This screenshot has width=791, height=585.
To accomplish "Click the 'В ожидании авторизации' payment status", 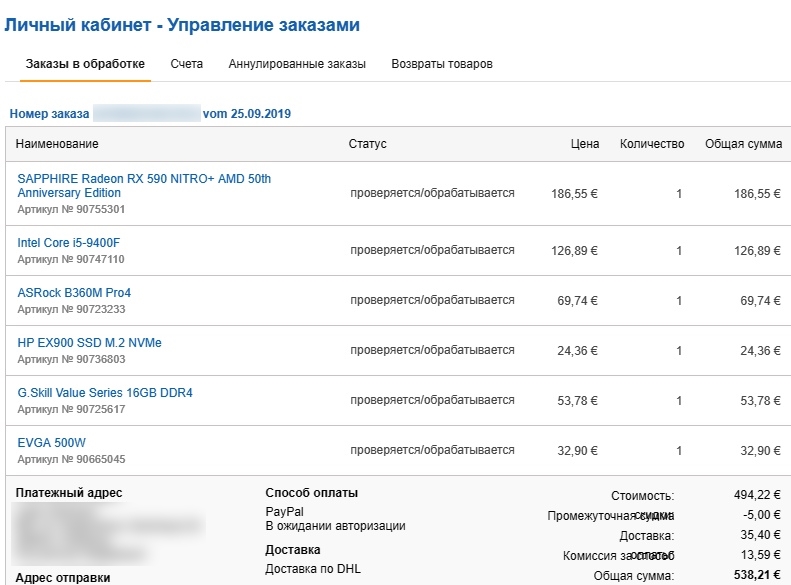I will point(335,525).
